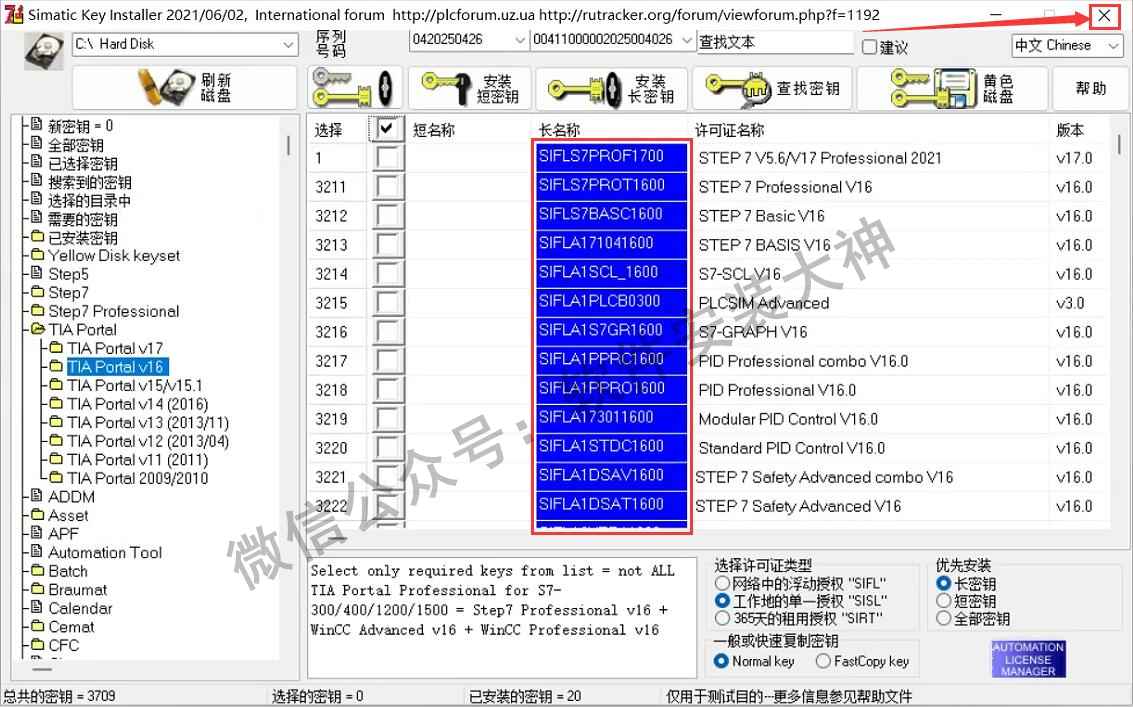Click the long name SIFLA1PLCB0300 cell
The width and height of the screenshot is (1133, 707).
611,301
